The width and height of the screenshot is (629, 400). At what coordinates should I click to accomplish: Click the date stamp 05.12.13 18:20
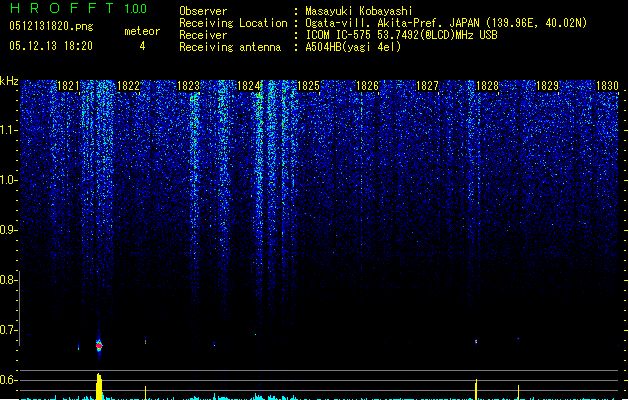pos(51,46)
